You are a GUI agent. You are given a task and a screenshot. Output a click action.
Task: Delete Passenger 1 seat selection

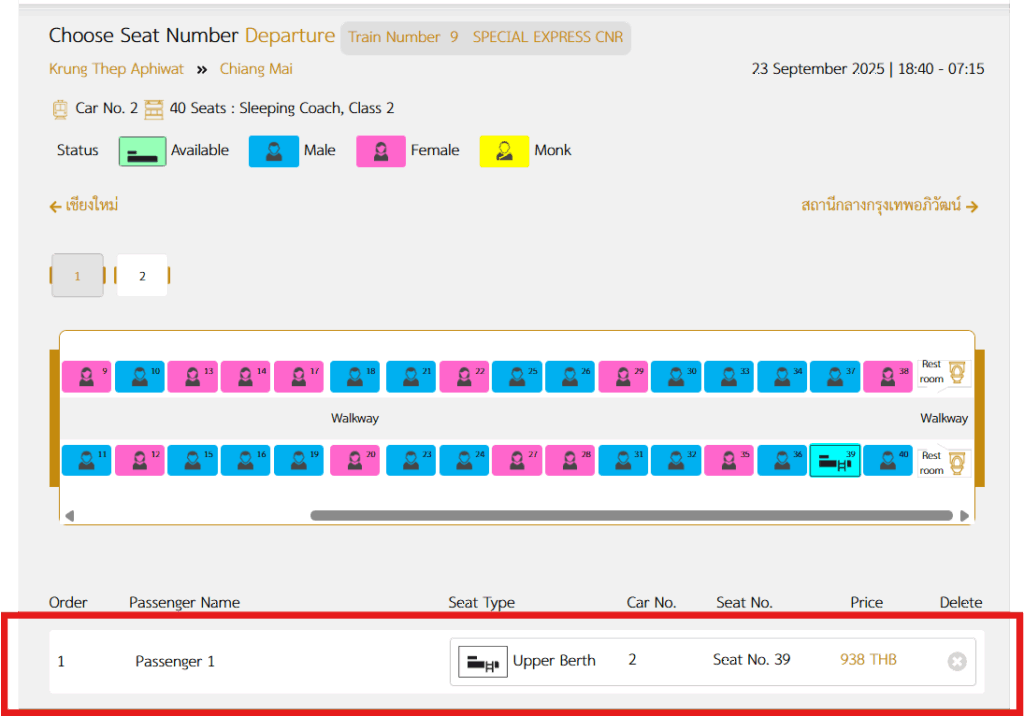click(956, 662)
